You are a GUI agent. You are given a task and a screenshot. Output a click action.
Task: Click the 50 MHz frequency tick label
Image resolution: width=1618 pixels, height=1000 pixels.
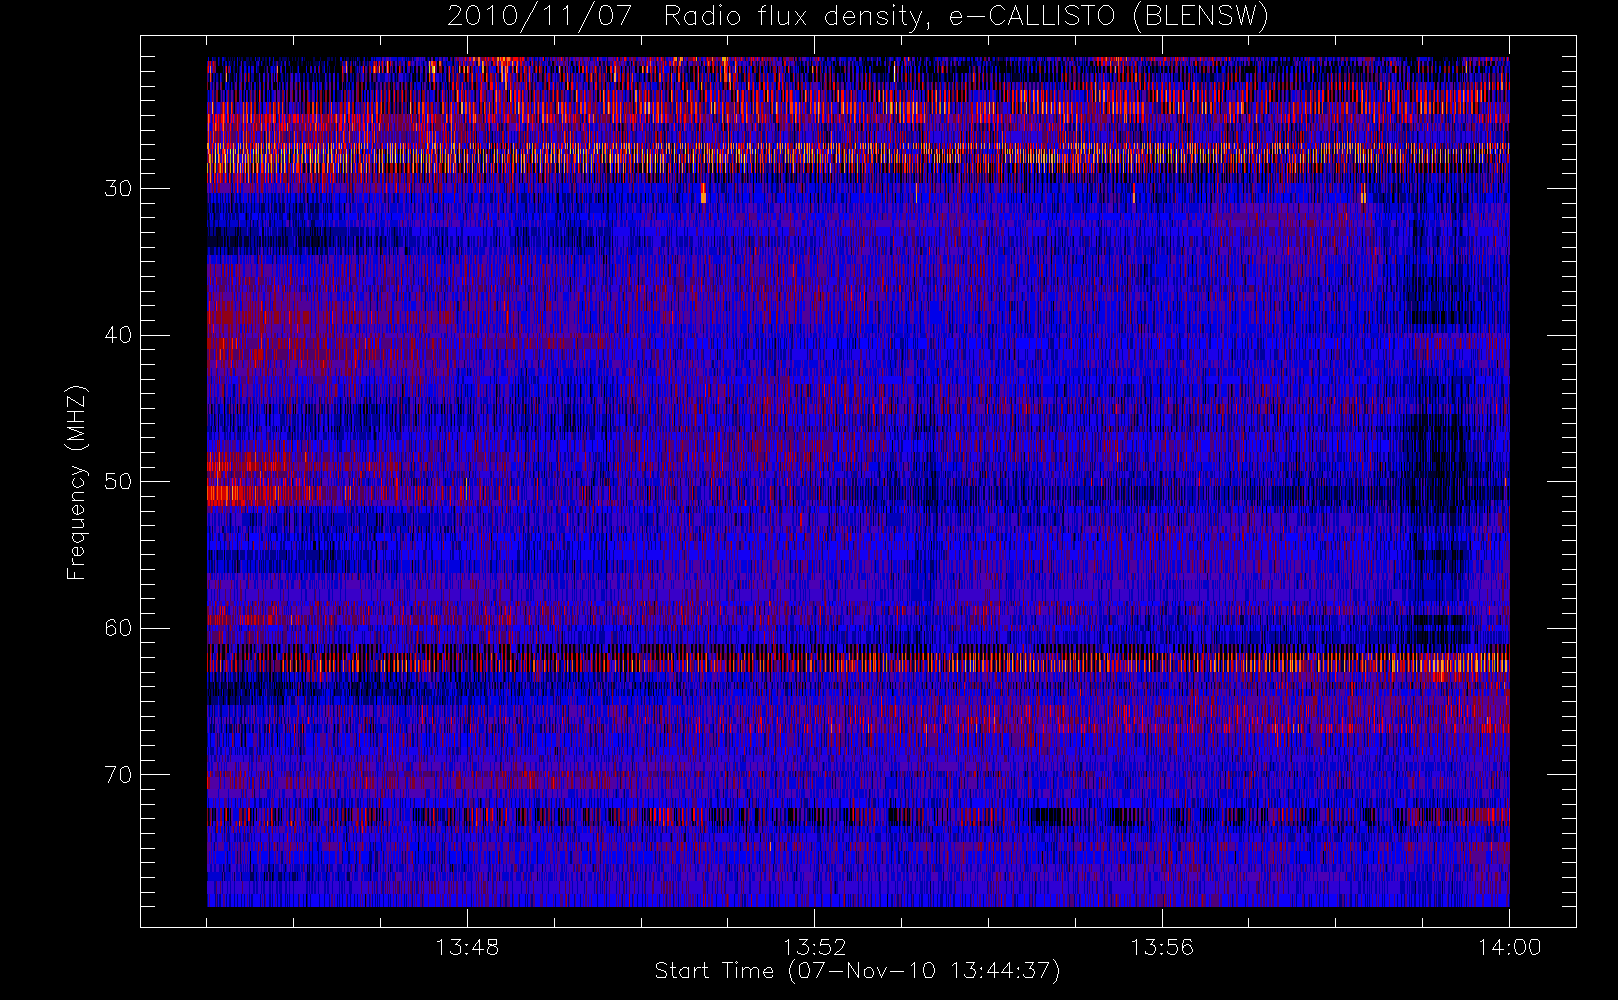(x=117, y=481)
